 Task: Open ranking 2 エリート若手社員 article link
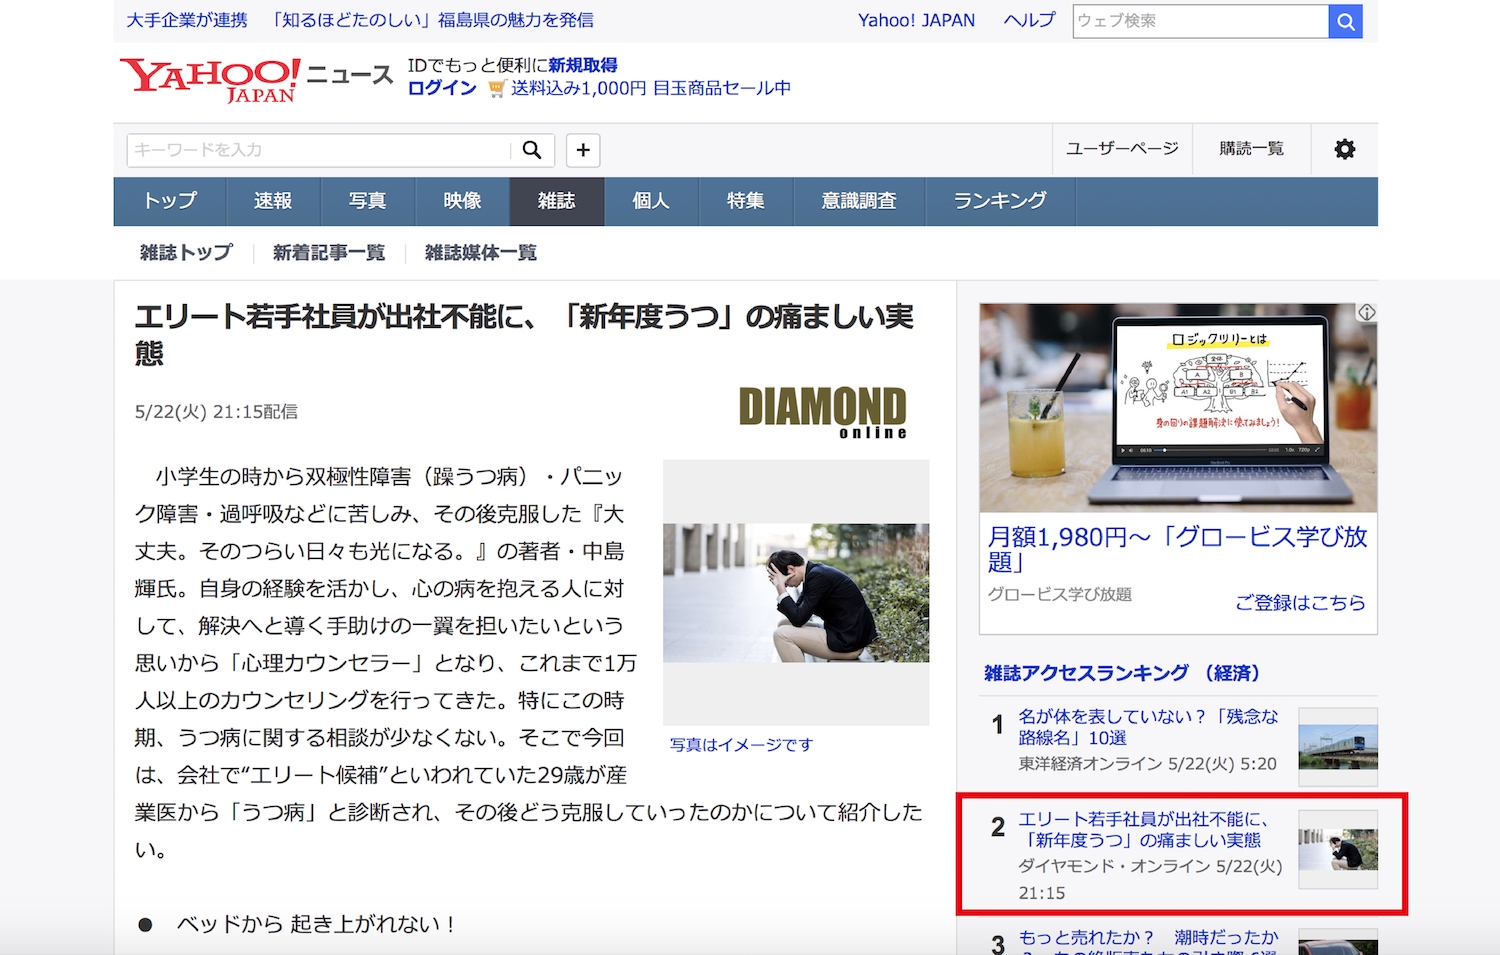click(x=1143, y=830)
